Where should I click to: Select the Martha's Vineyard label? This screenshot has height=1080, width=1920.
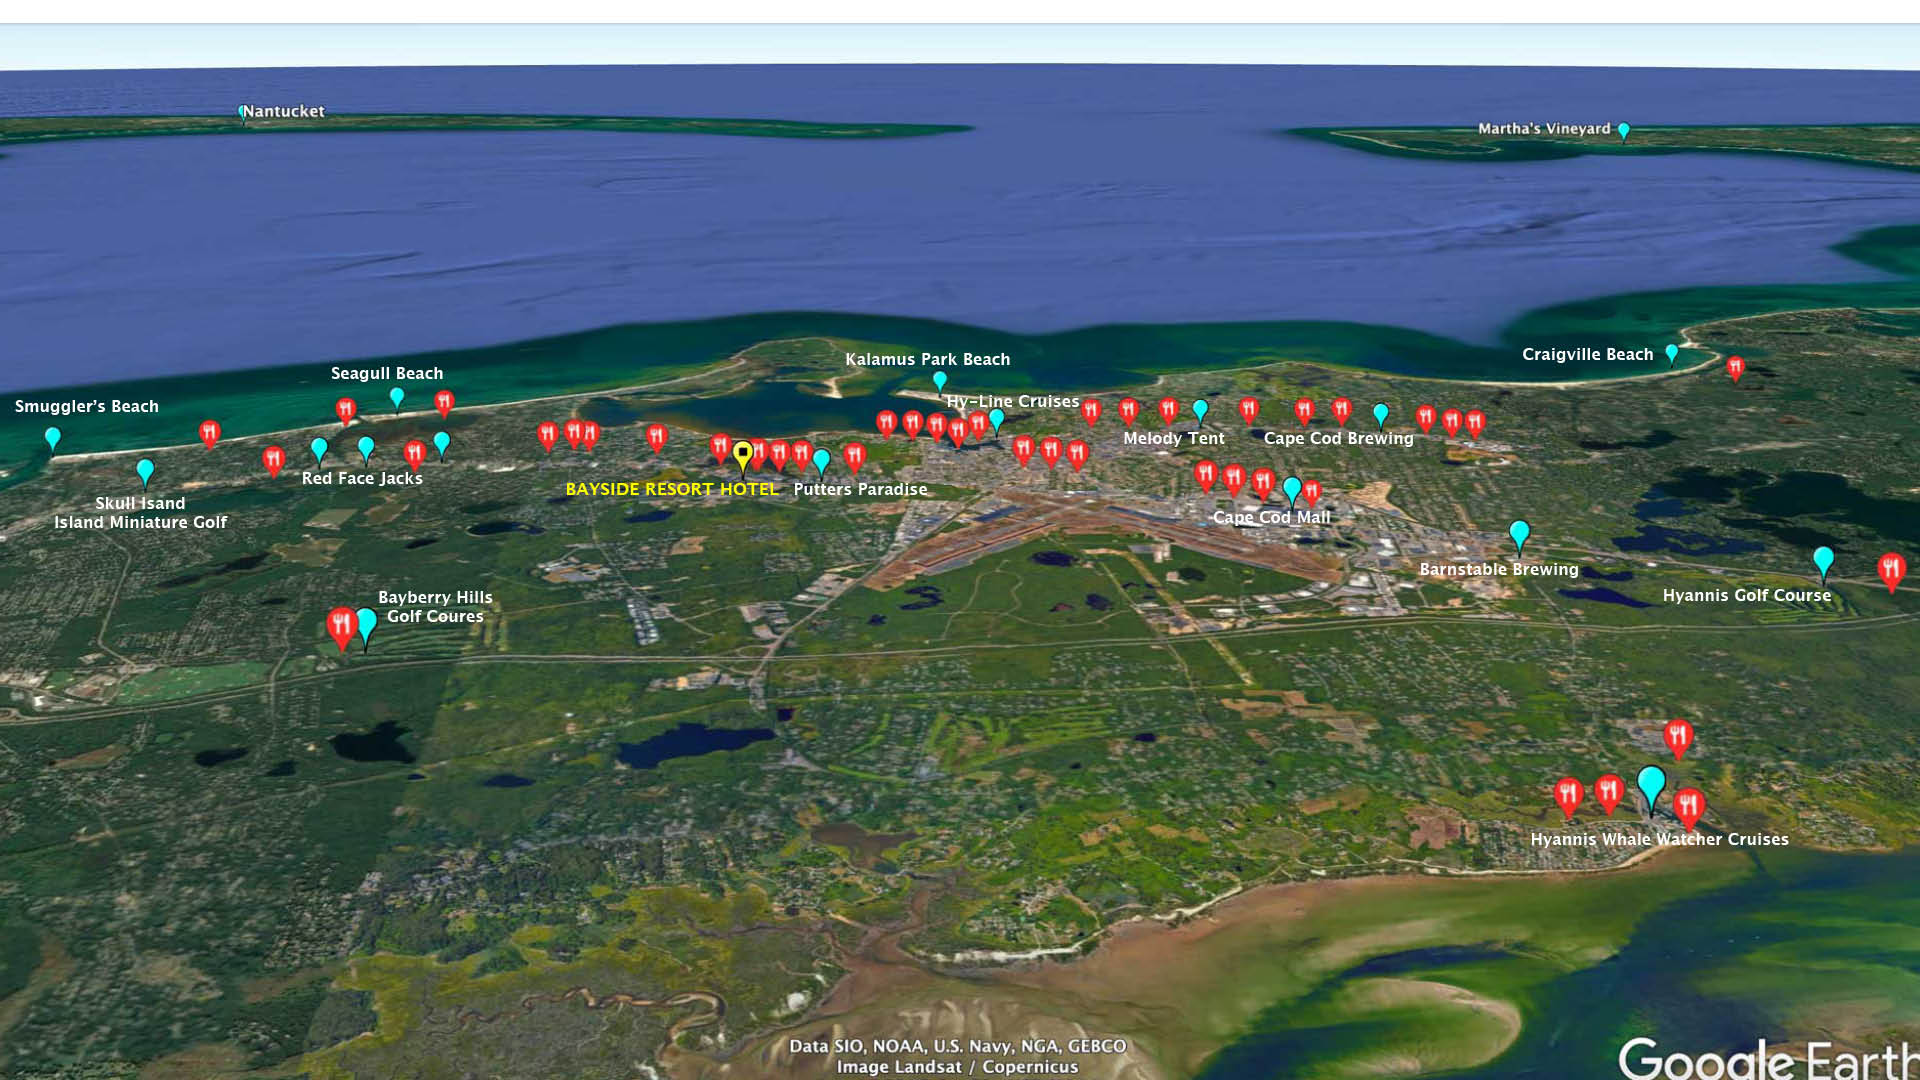(1544, 128)
